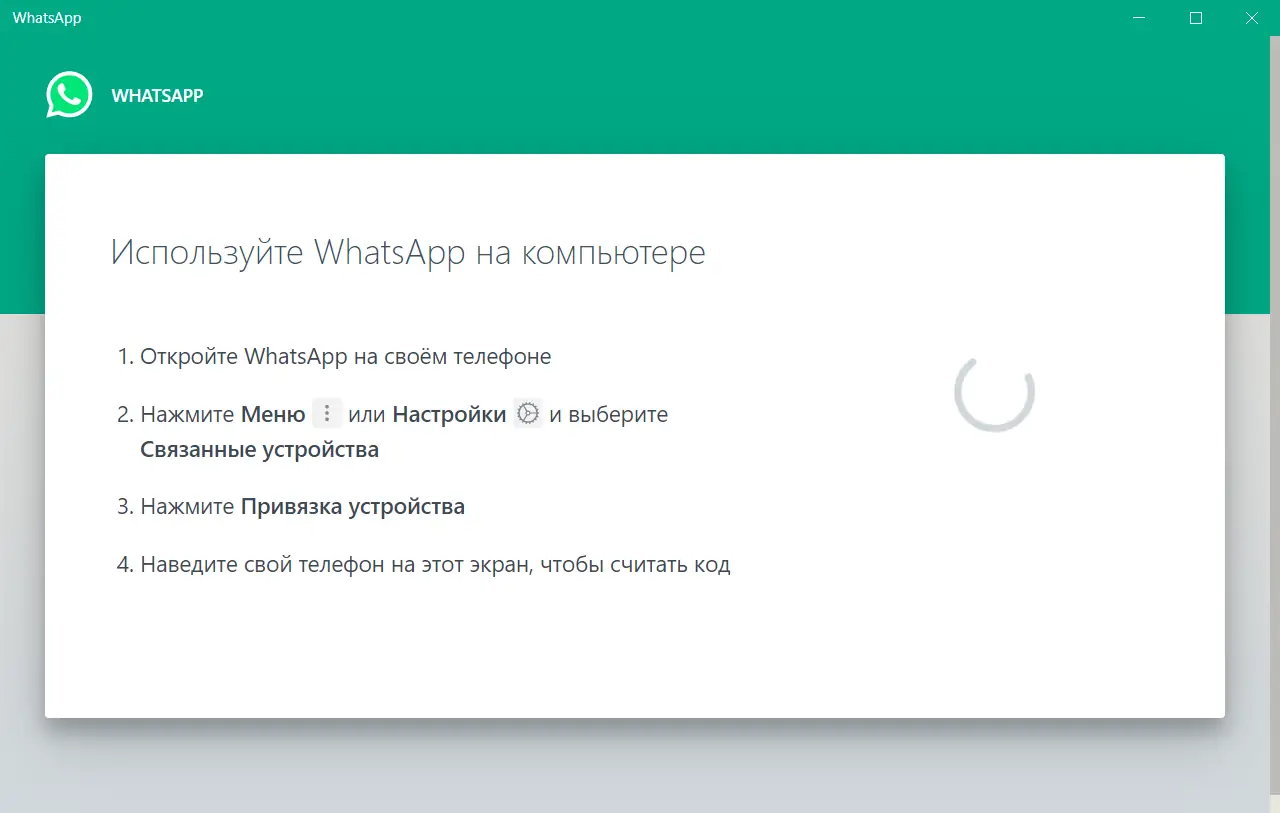The height and width of the screenshot is (813, 1280).
Task: Close the WhatsApp window
Action: (x=1252, y=18)
